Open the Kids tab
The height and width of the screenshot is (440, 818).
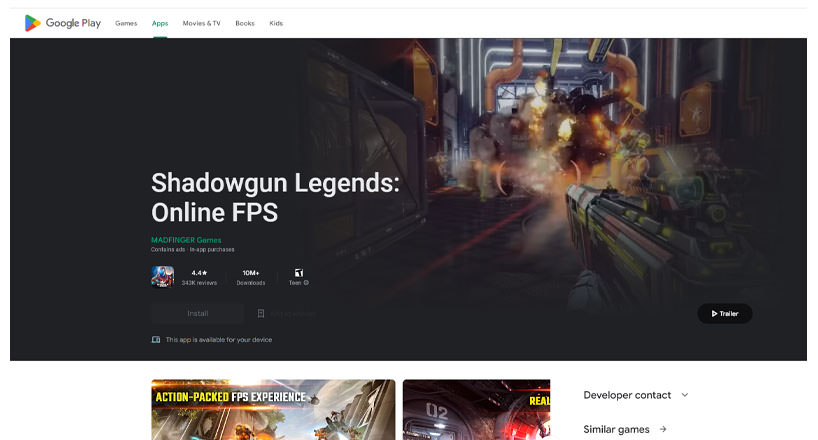(x=276, y=23)
